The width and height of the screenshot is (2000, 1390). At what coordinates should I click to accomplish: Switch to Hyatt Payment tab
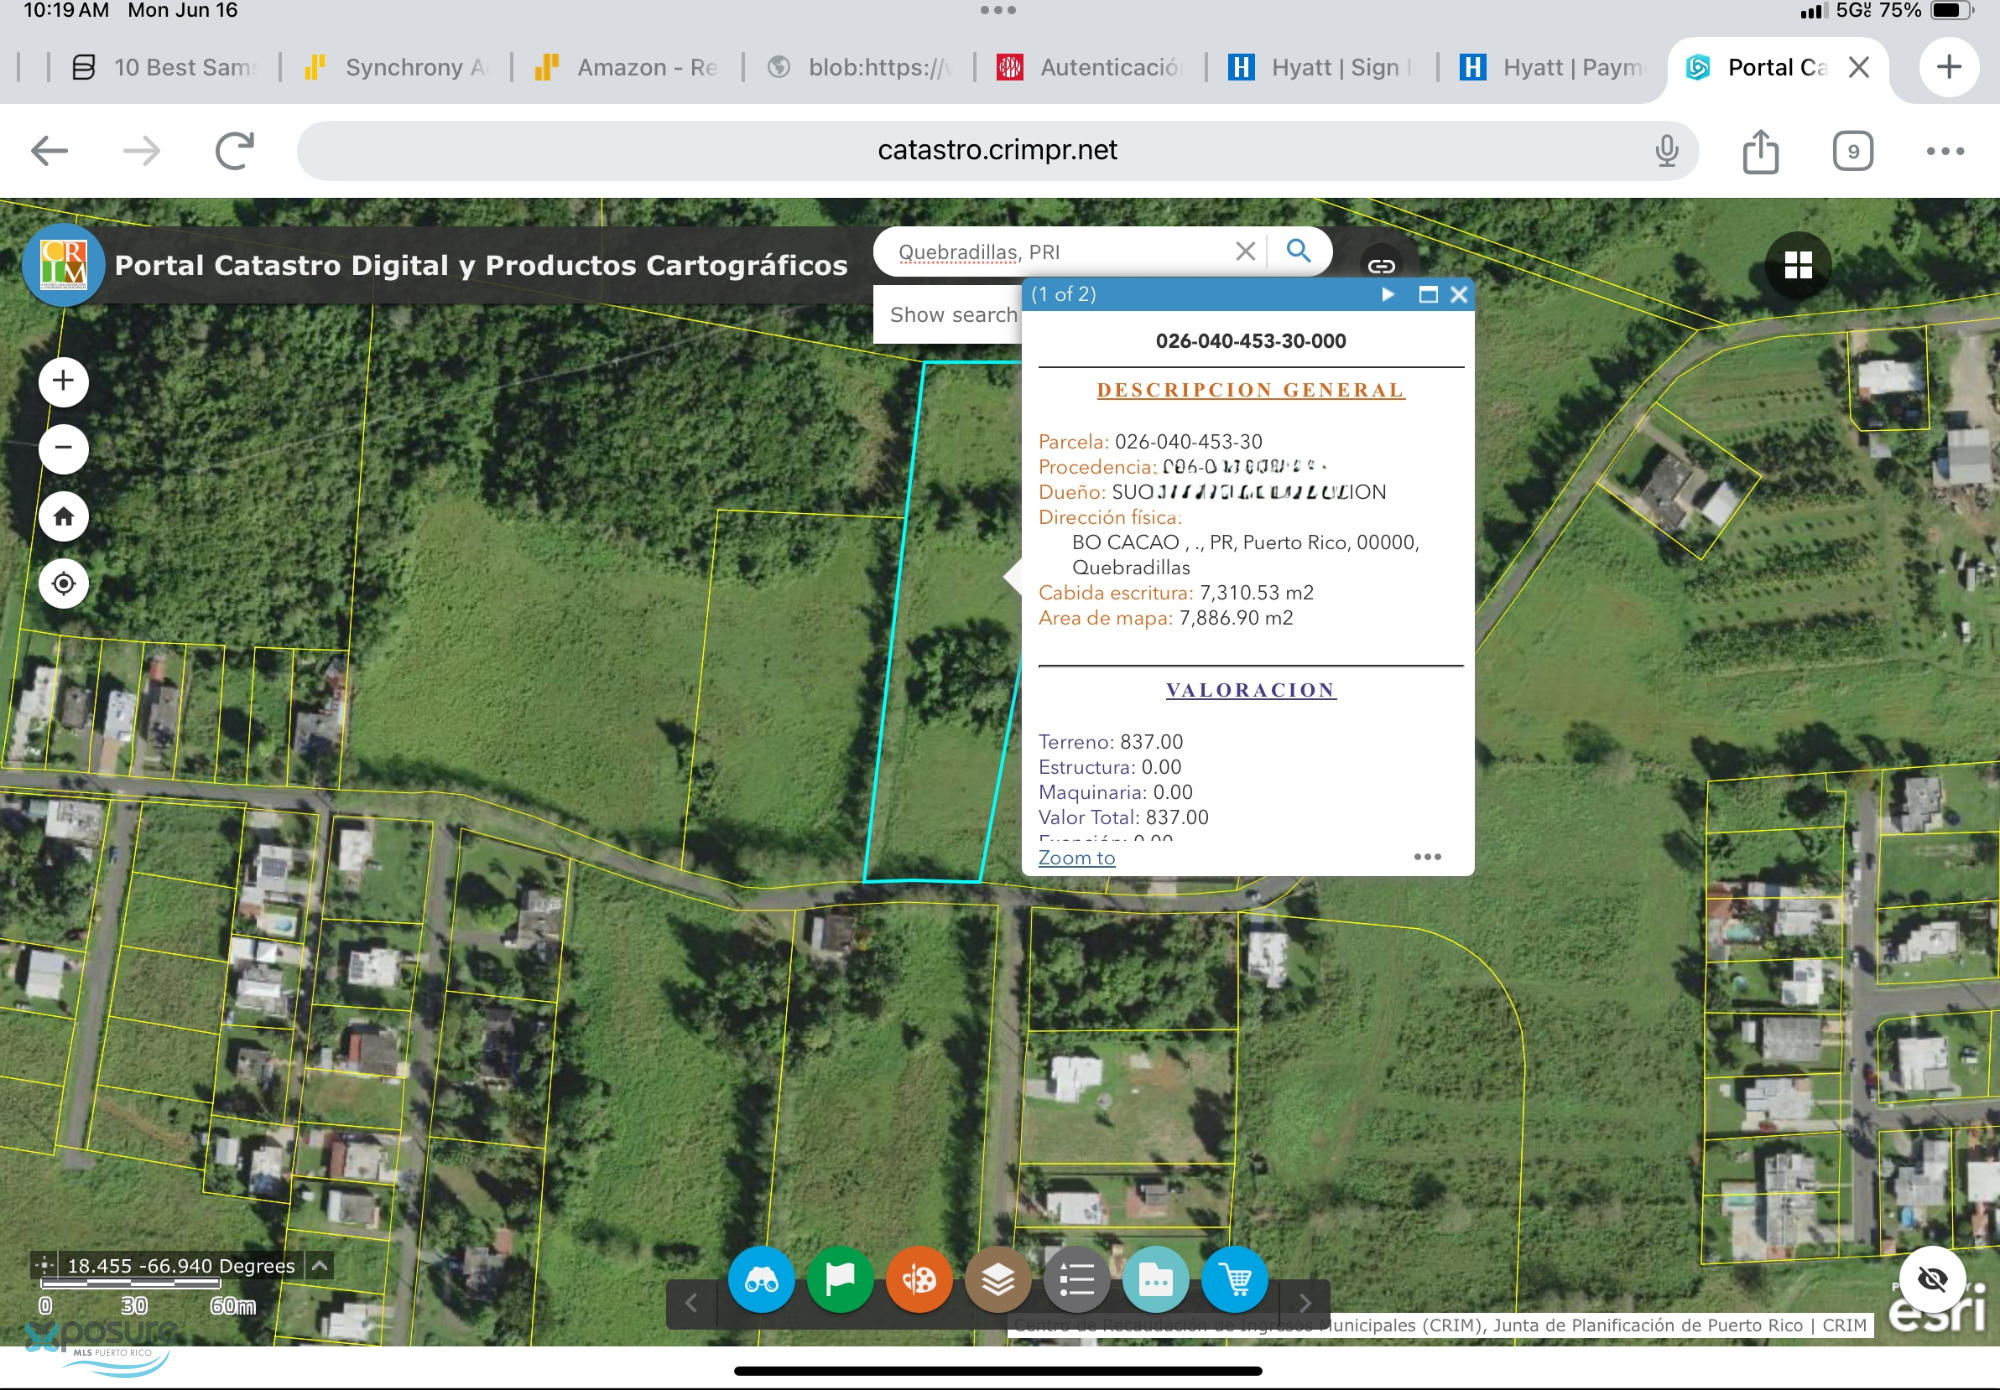point(1552,67)
